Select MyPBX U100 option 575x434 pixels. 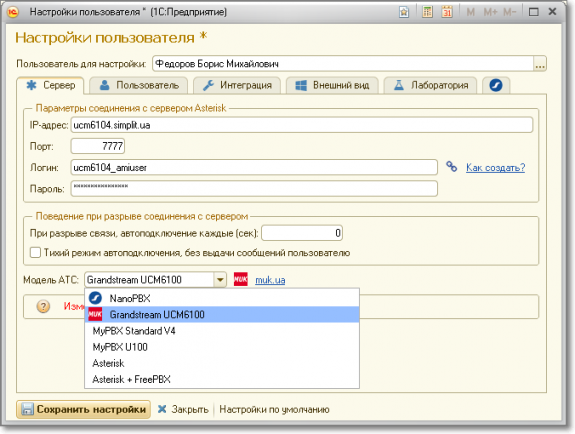(222, 347)
